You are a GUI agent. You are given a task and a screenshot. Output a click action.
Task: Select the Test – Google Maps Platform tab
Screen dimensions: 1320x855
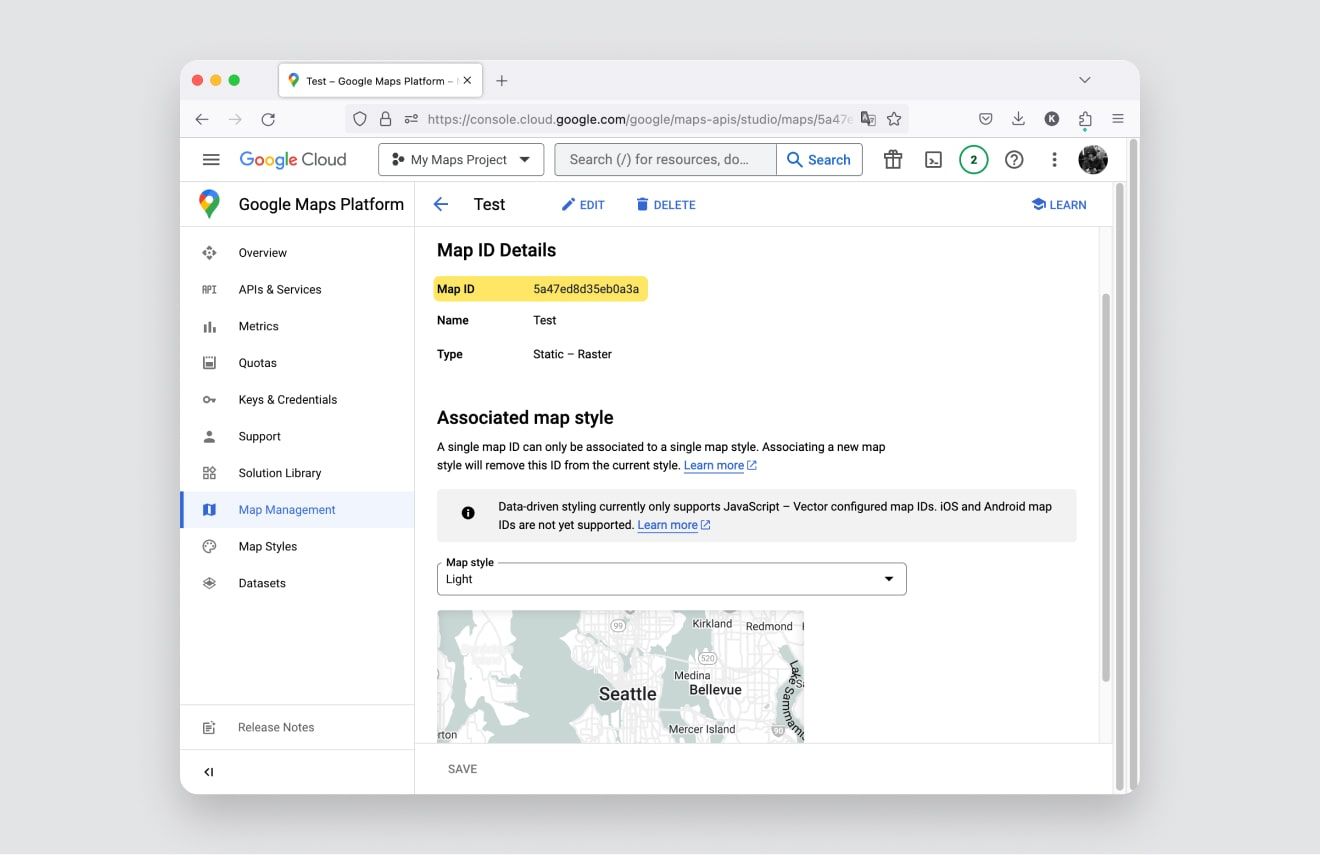click(380, 81)
